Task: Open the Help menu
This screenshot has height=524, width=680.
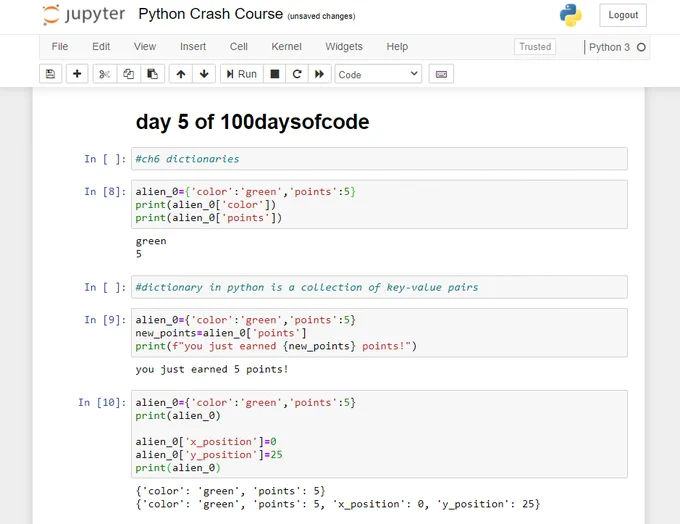Action: (x=397, y=47)
